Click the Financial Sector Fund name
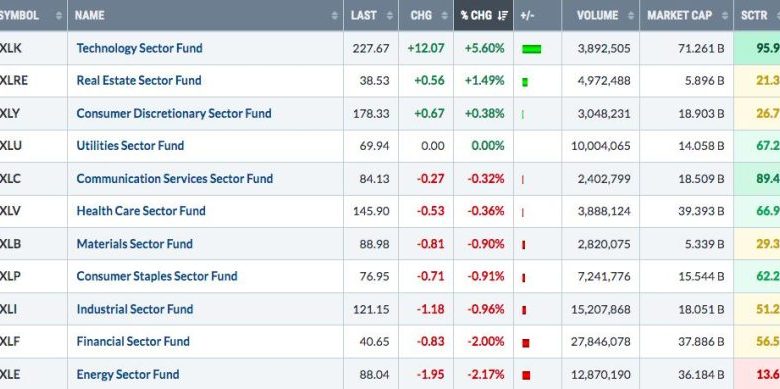 click(x=133, y=342)
